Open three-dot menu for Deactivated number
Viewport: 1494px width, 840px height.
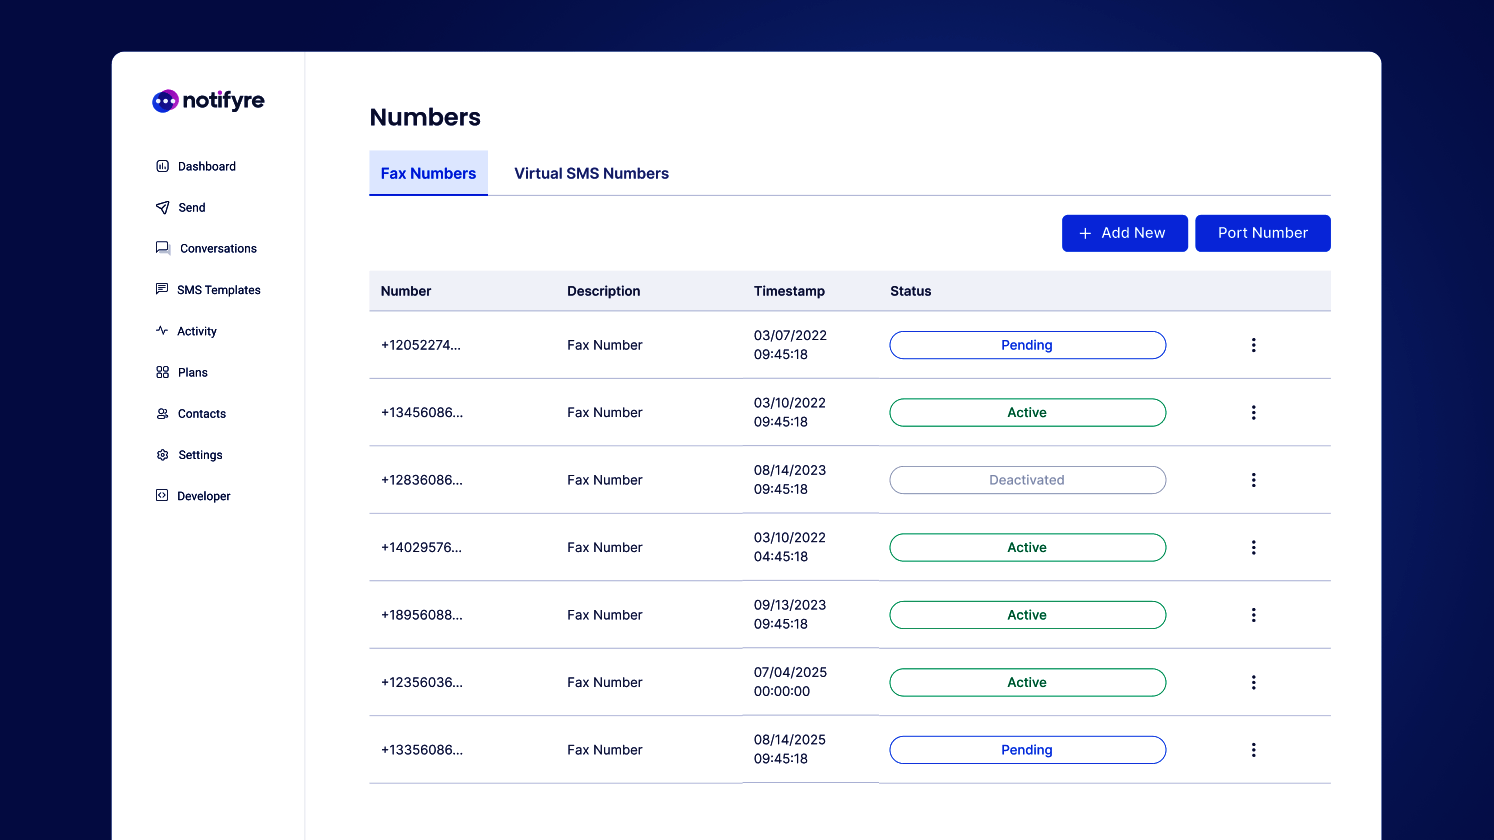(1253, 480)
